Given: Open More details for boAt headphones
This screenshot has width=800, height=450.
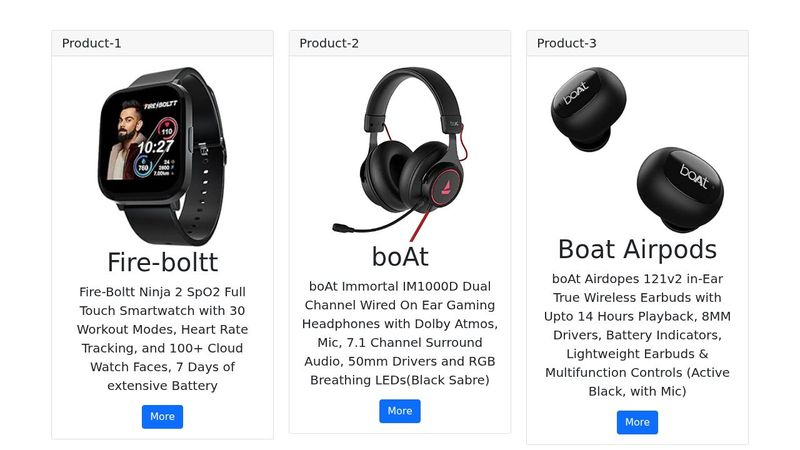Looking at the screenshot, I should point(399,411).
